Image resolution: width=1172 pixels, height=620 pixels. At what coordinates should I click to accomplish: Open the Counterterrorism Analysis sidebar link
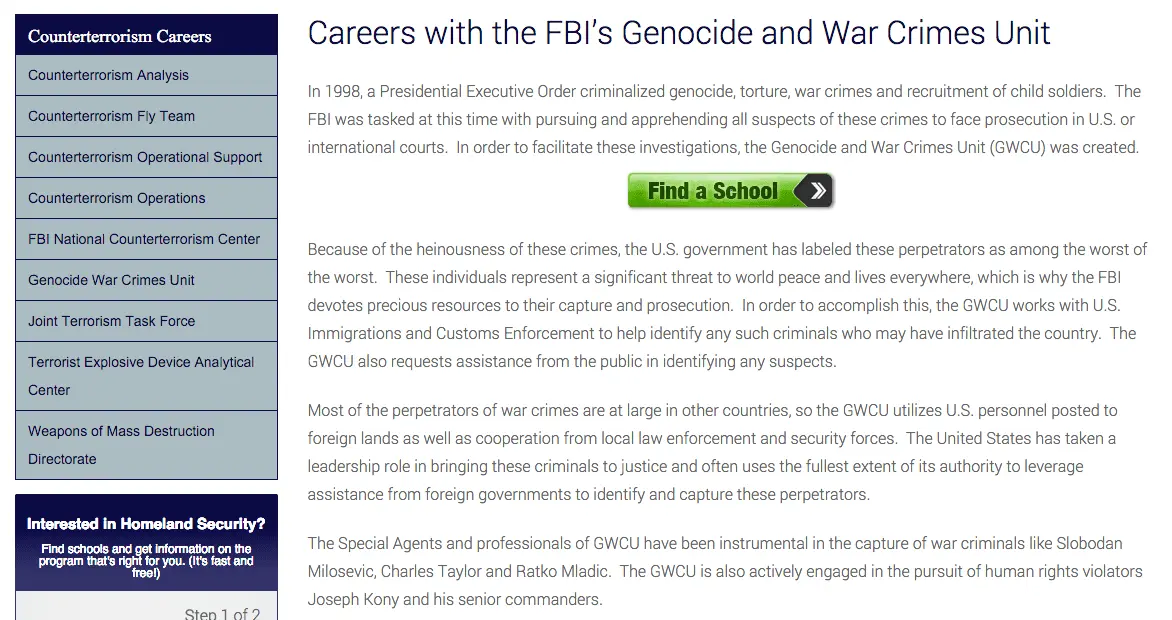click(108, 75)
